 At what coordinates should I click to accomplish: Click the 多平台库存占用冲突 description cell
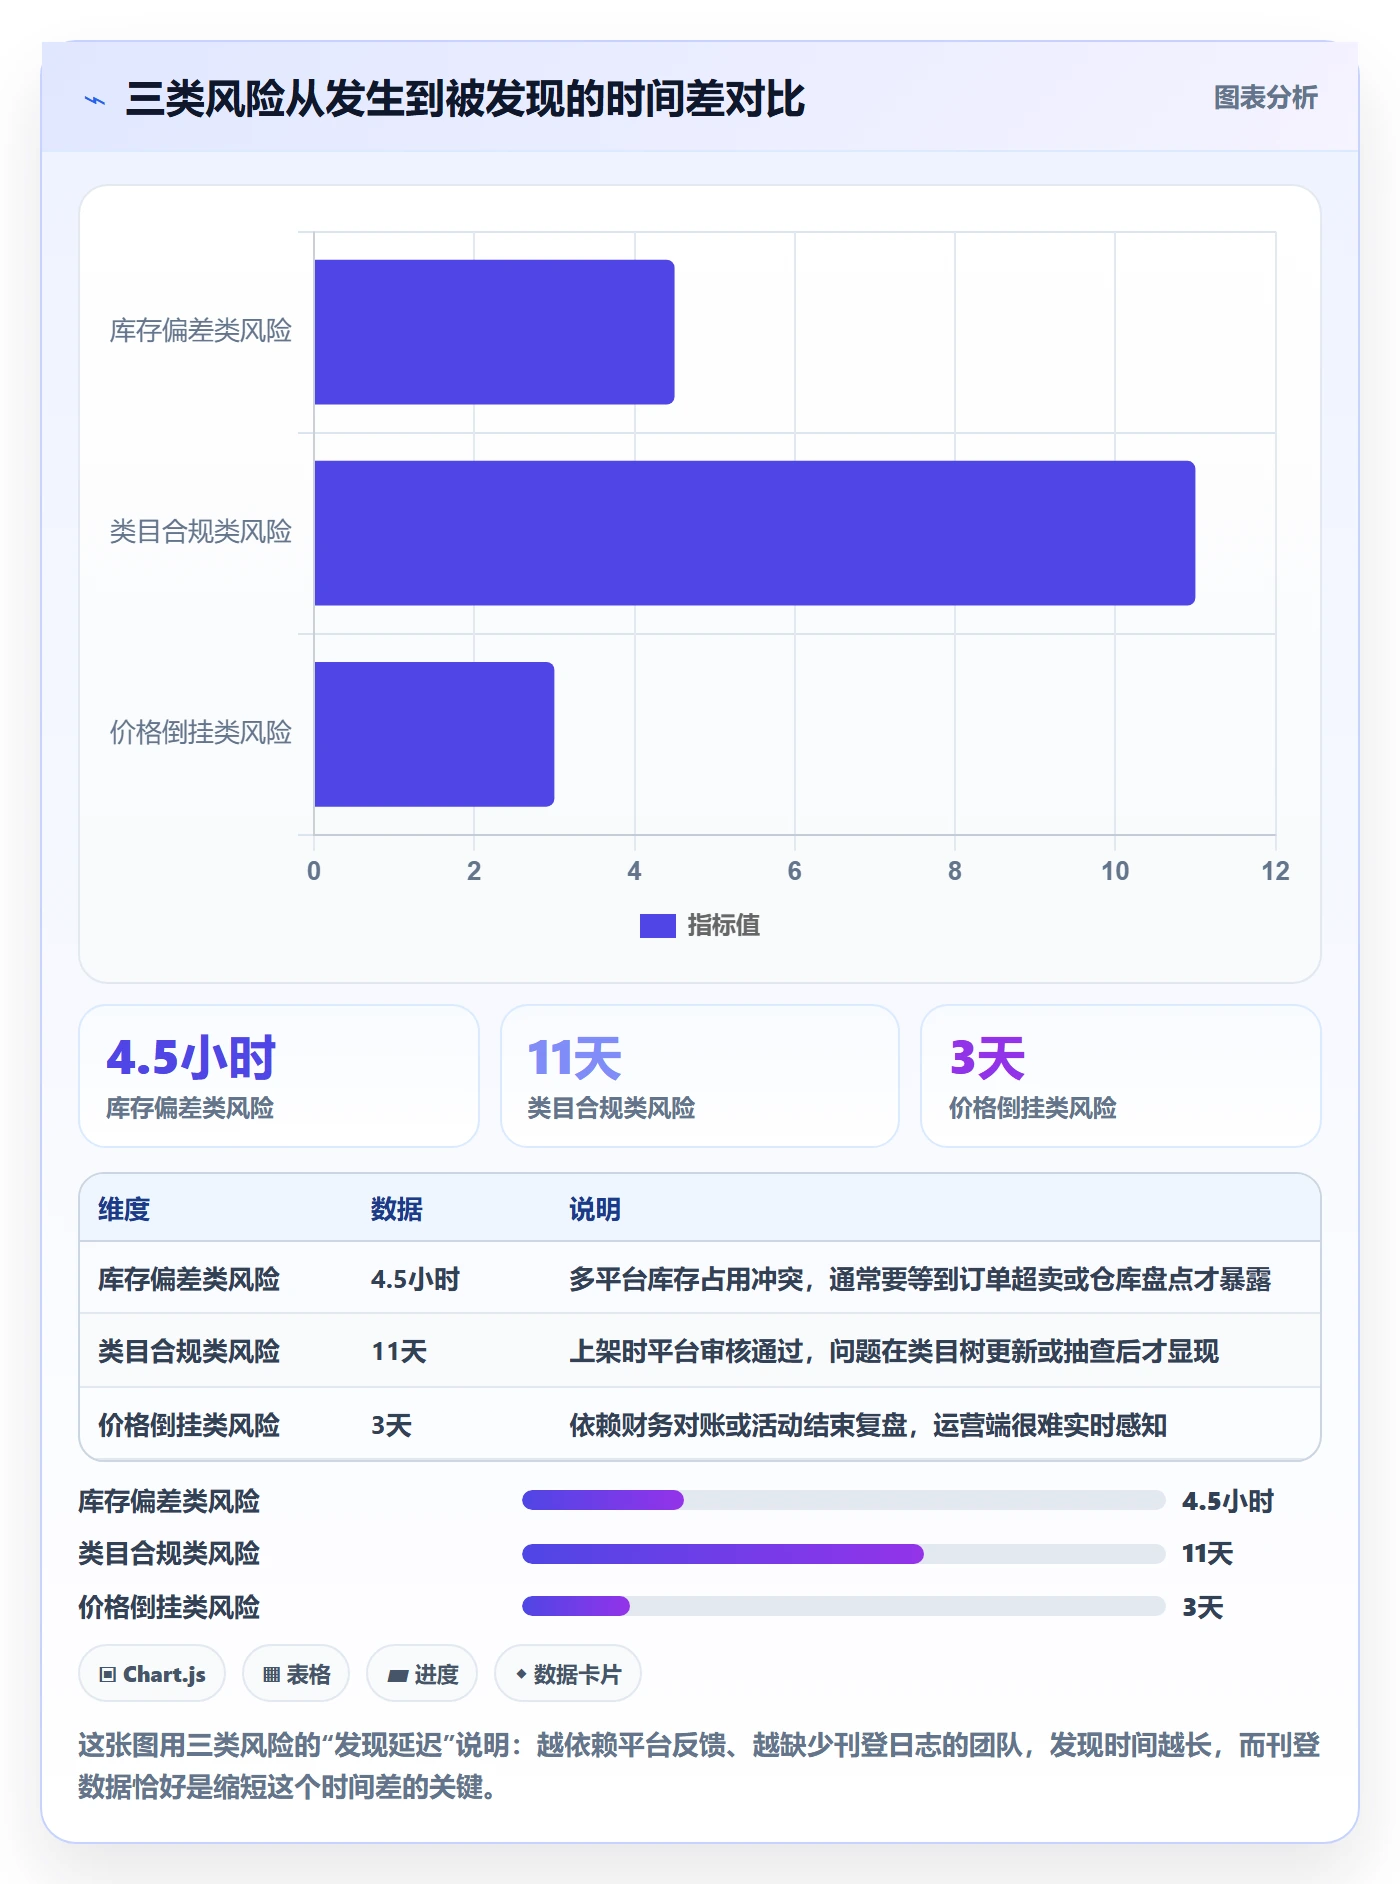tap(920, 1279)
